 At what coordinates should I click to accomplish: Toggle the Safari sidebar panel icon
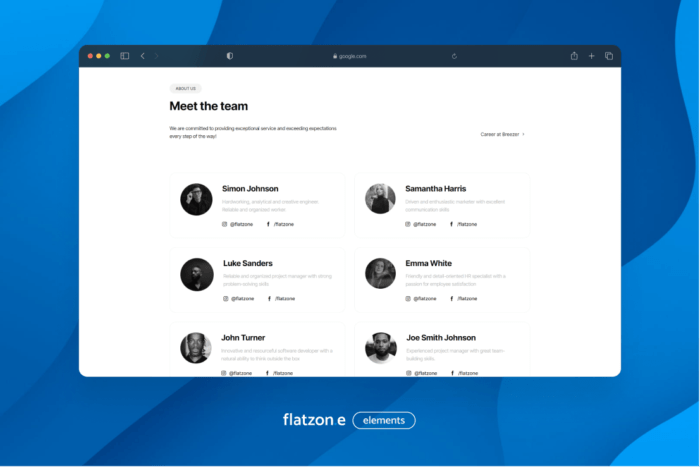[125, 56]
